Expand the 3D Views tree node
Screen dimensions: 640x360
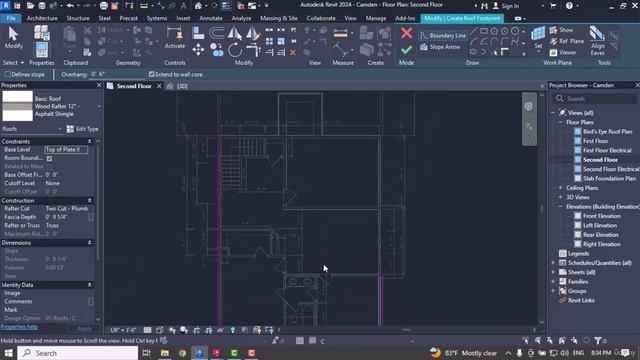(560, 197)
